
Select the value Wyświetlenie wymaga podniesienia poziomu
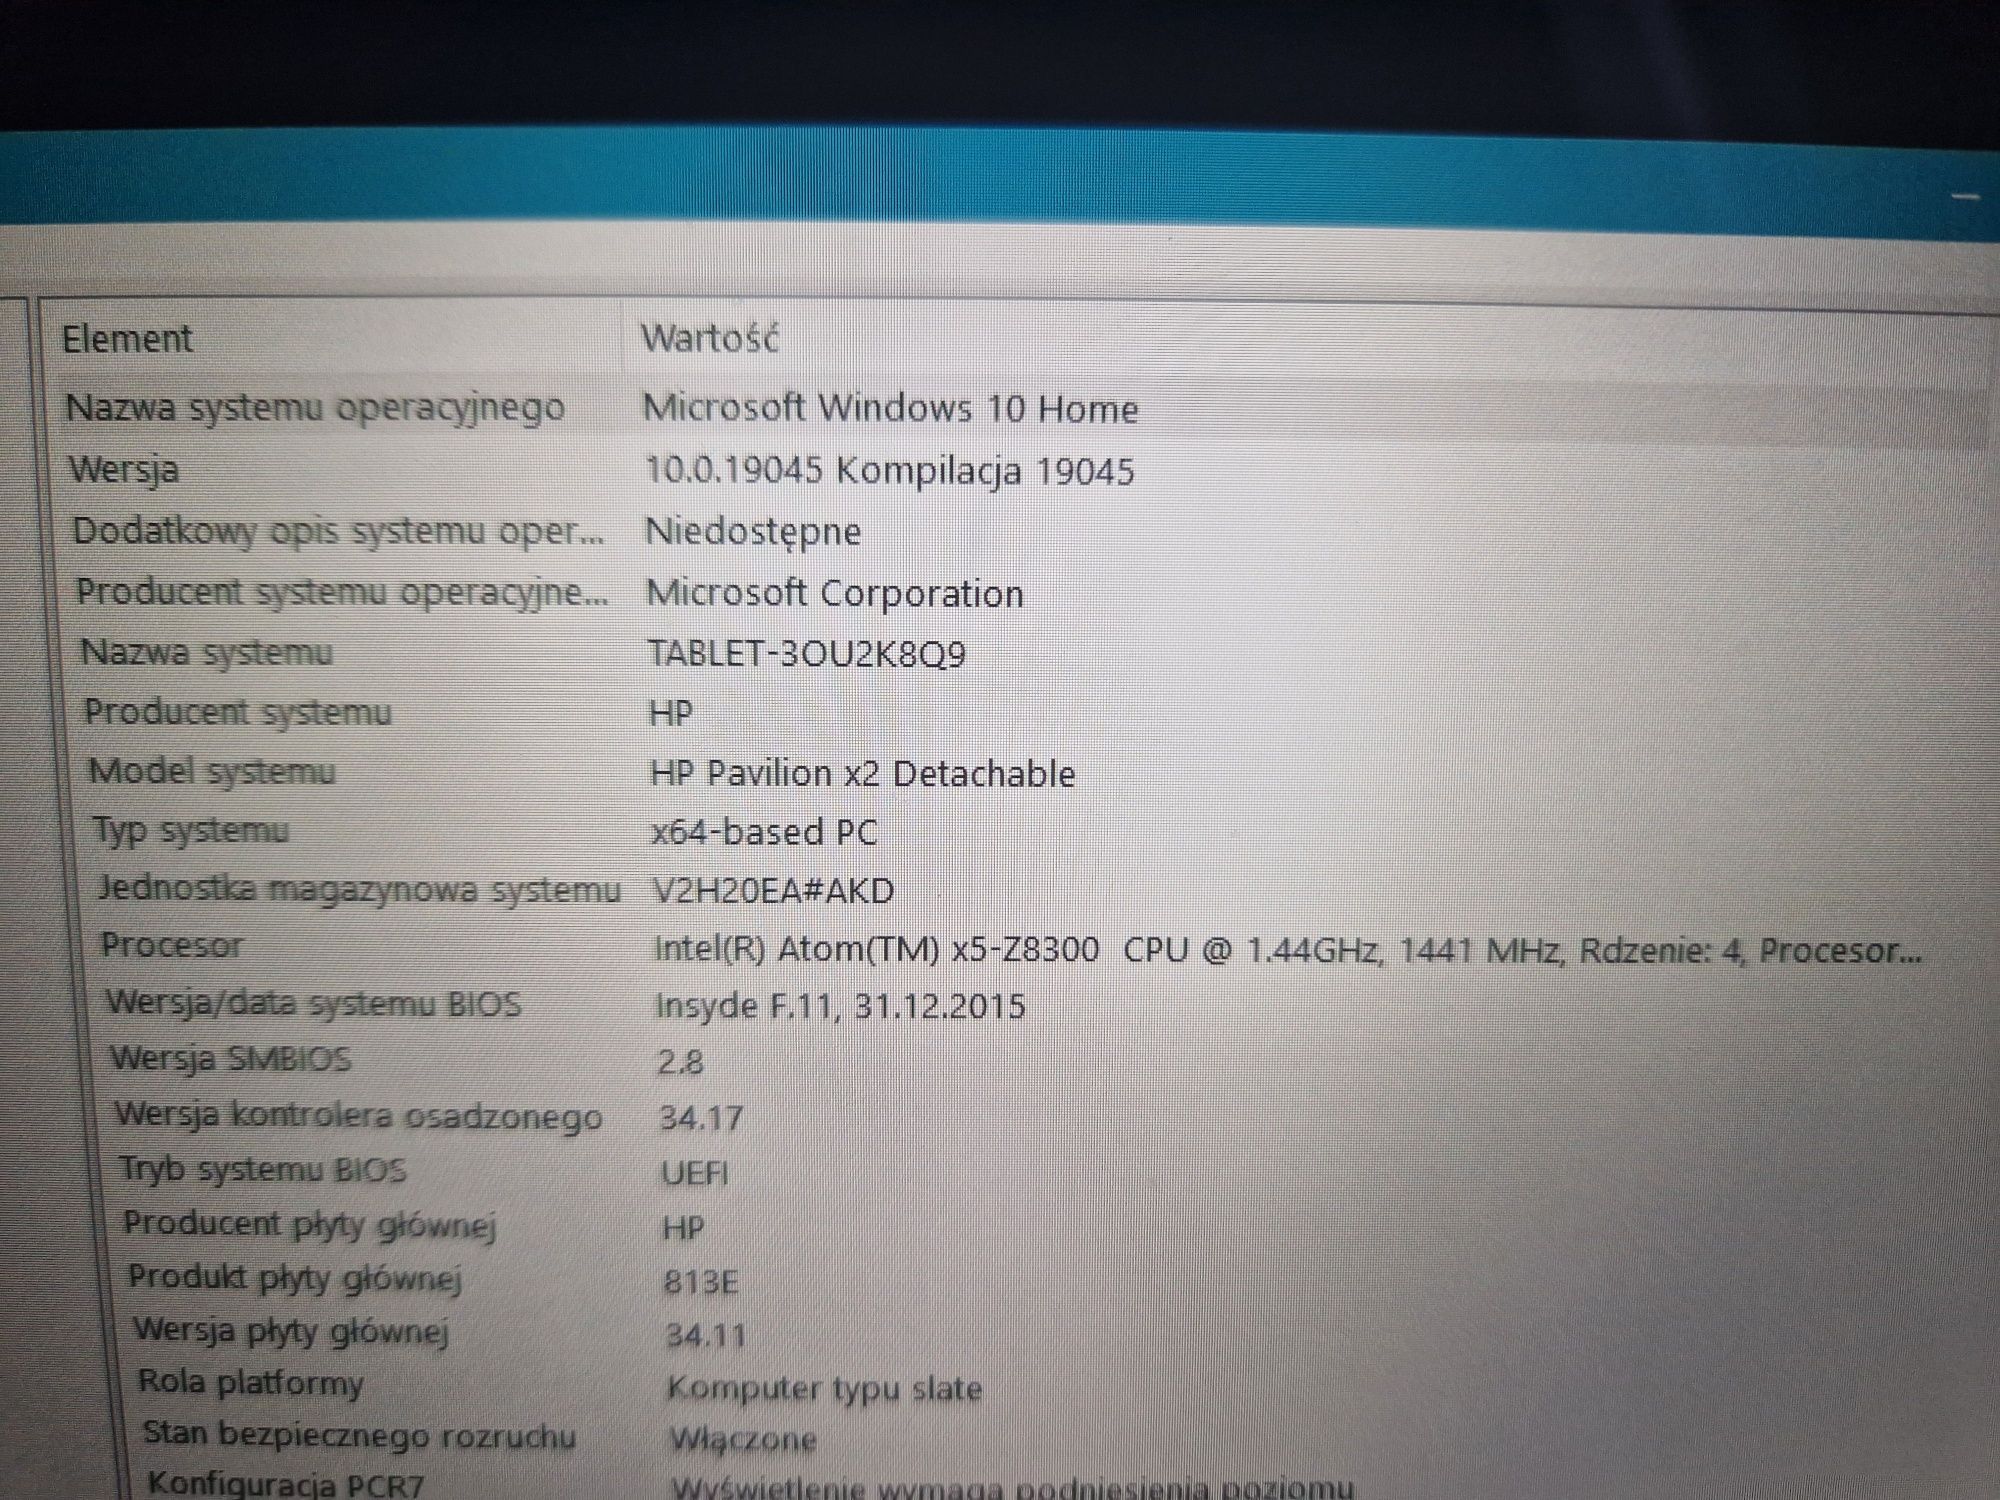coord(1012,1488)
